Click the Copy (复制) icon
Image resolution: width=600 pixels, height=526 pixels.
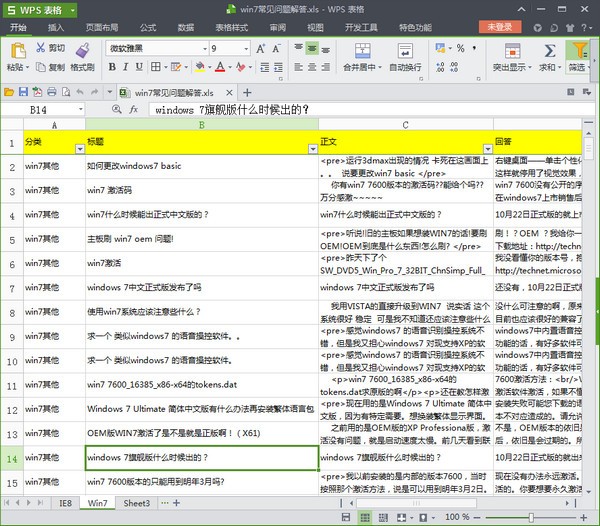(x=41, y=67)
